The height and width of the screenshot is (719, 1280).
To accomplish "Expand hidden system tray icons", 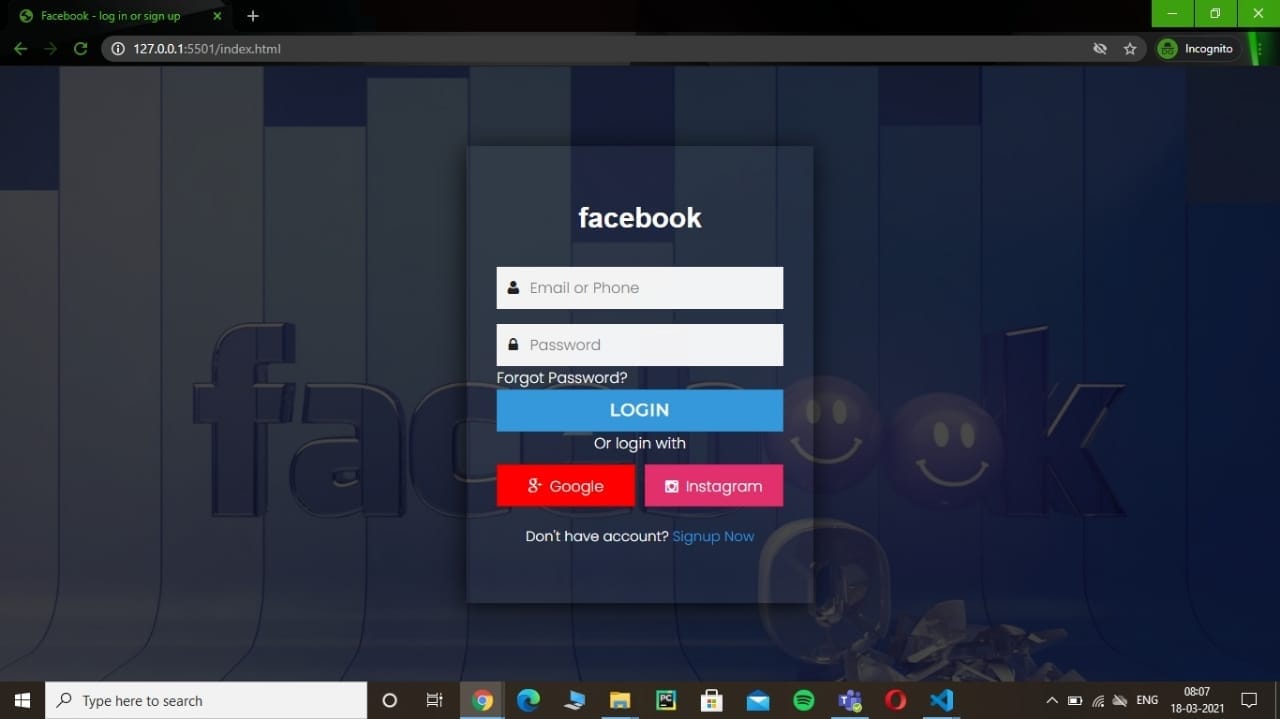I will 1051,700.
